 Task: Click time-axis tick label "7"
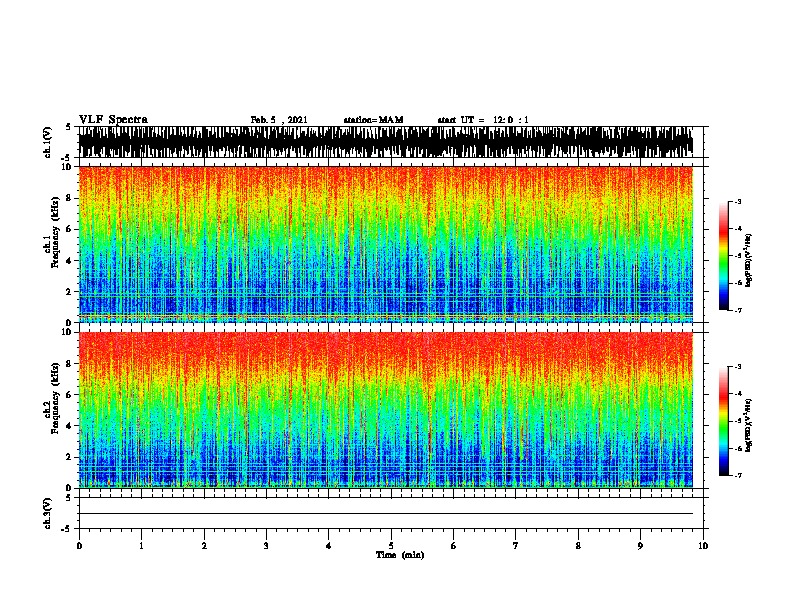pyautogui.click(x=516, y=546)
